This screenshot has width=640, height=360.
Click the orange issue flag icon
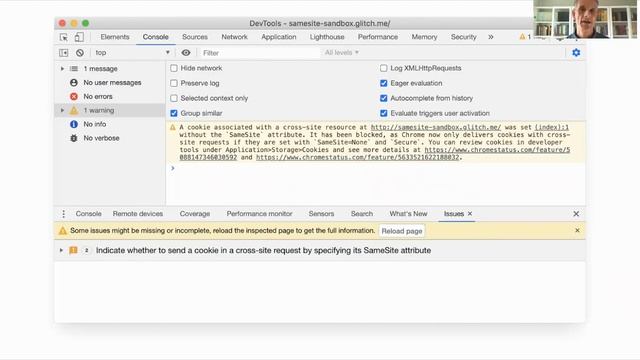[x=73, y=250]
